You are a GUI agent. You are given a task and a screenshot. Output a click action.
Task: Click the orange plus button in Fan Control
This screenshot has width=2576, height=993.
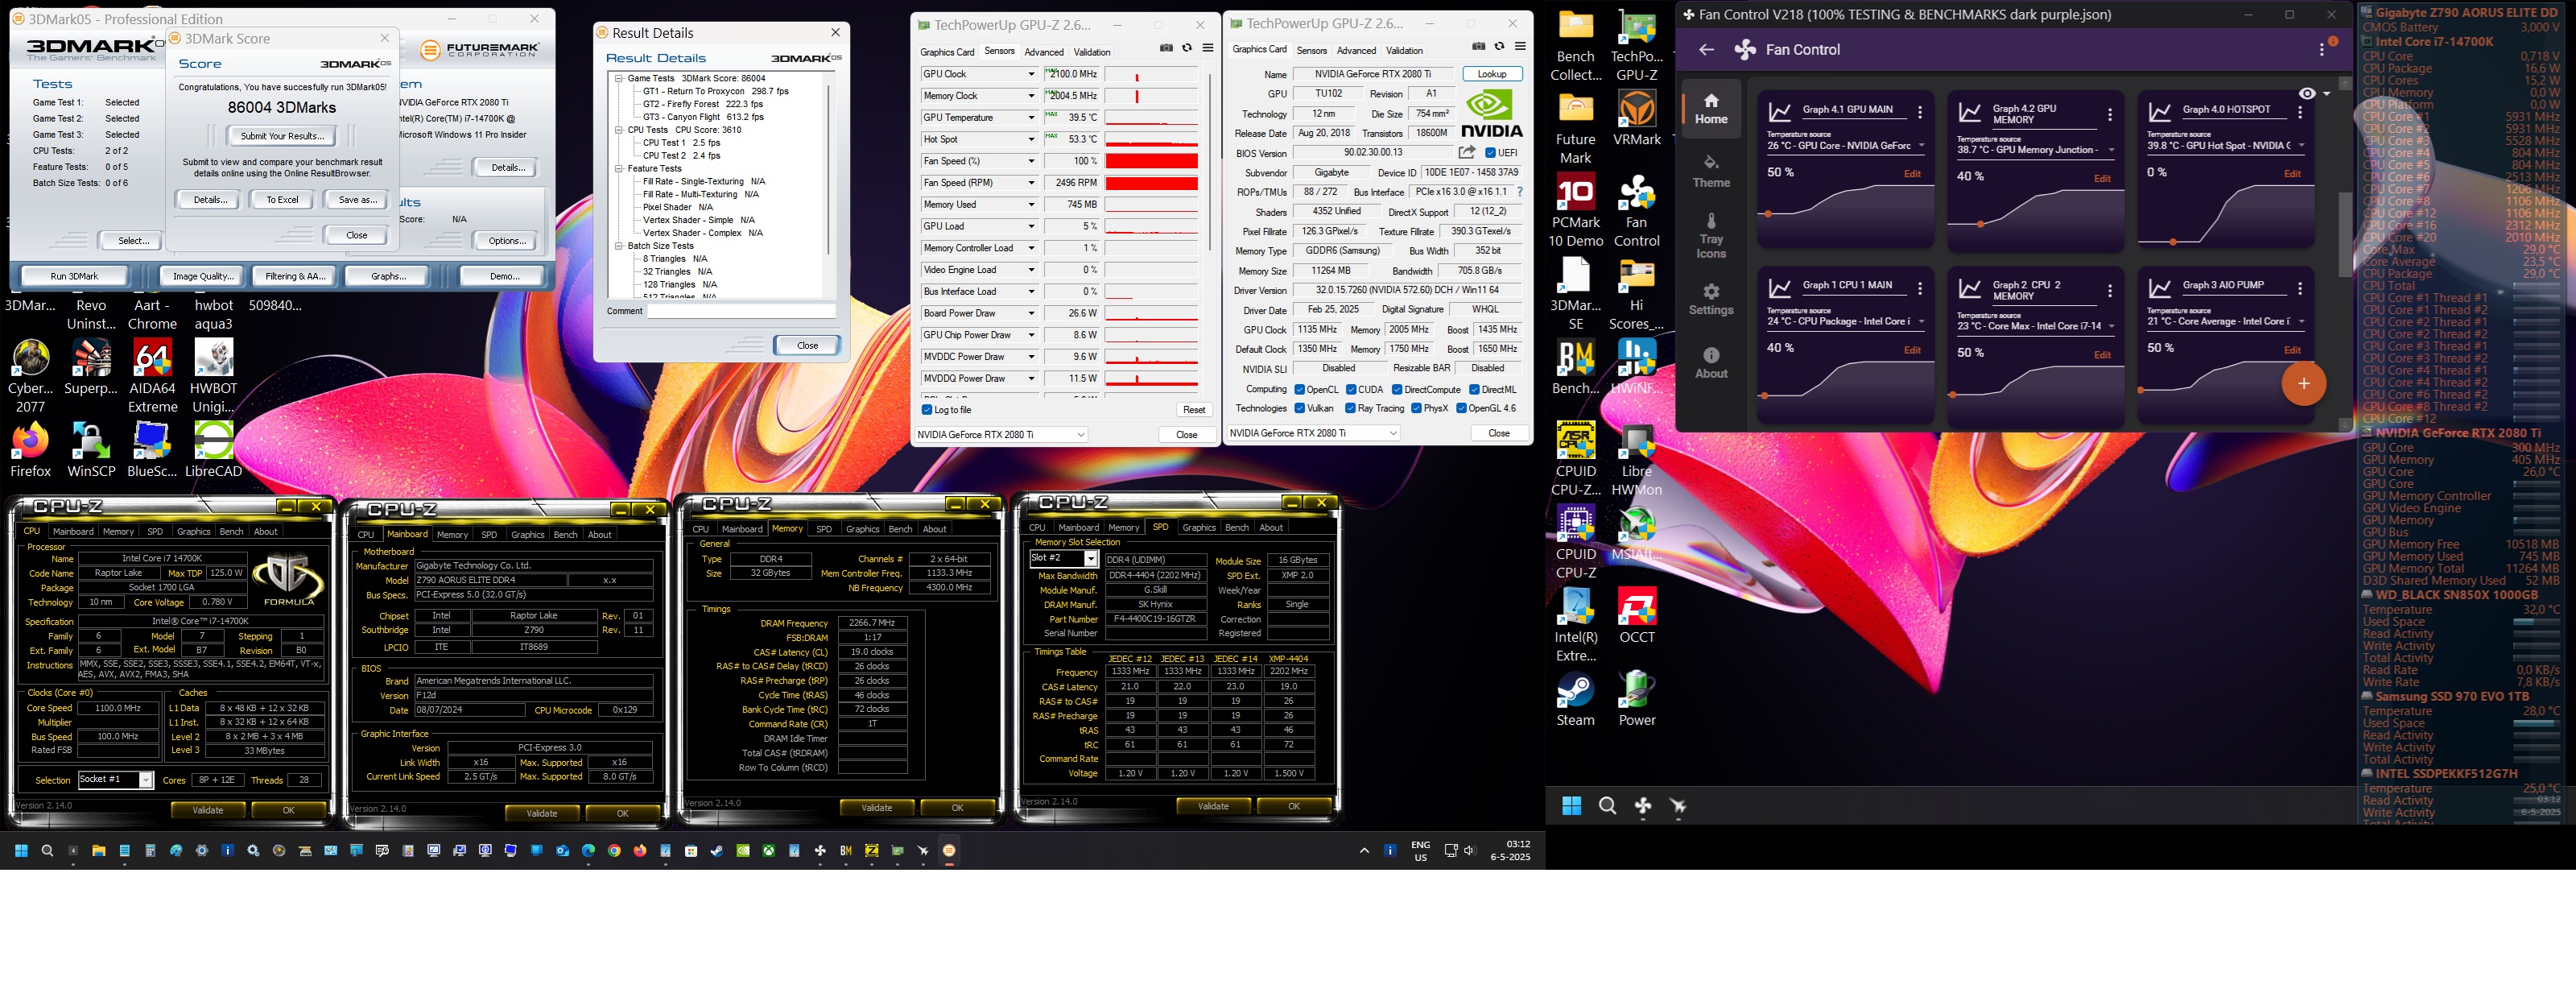(x=2303, y=384)
